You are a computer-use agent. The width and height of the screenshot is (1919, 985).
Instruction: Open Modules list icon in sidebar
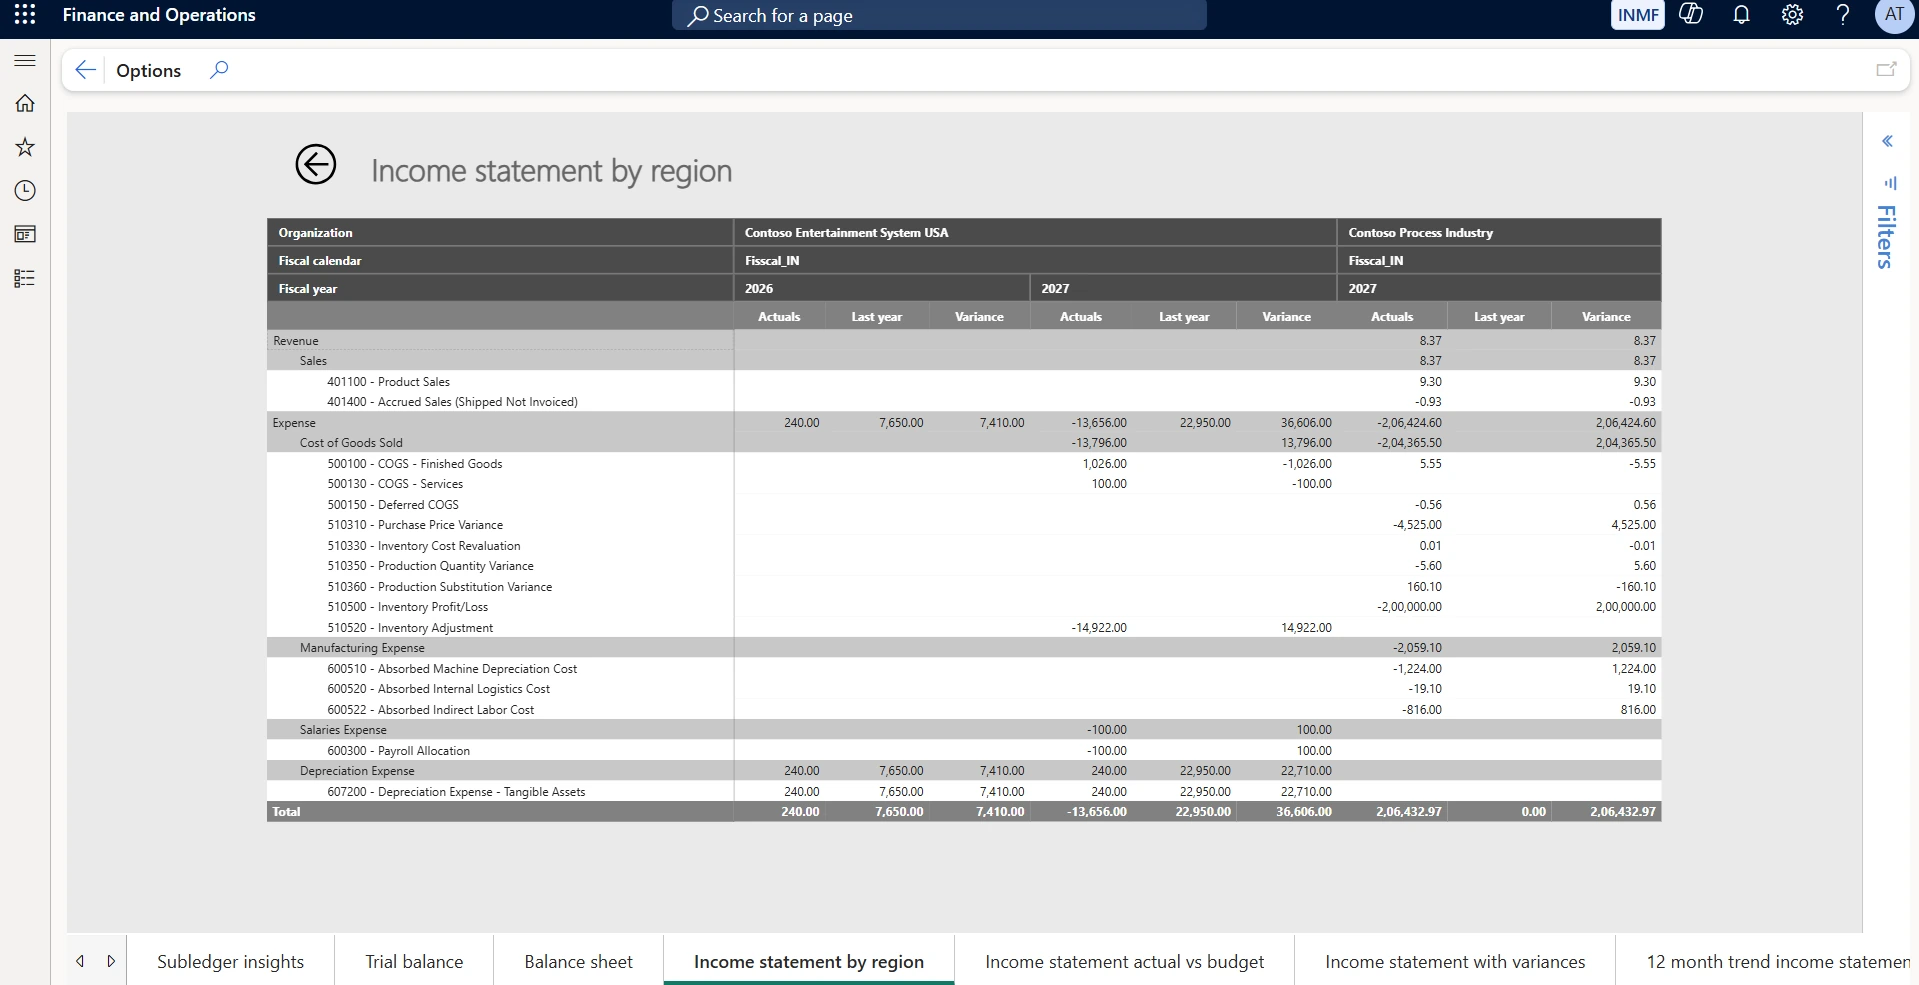25,278
